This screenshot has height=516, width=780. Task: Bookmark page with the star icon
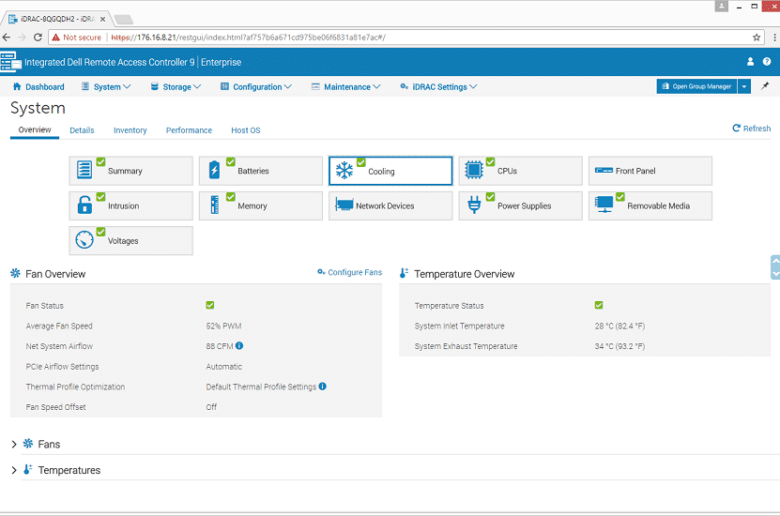point(757,37)
